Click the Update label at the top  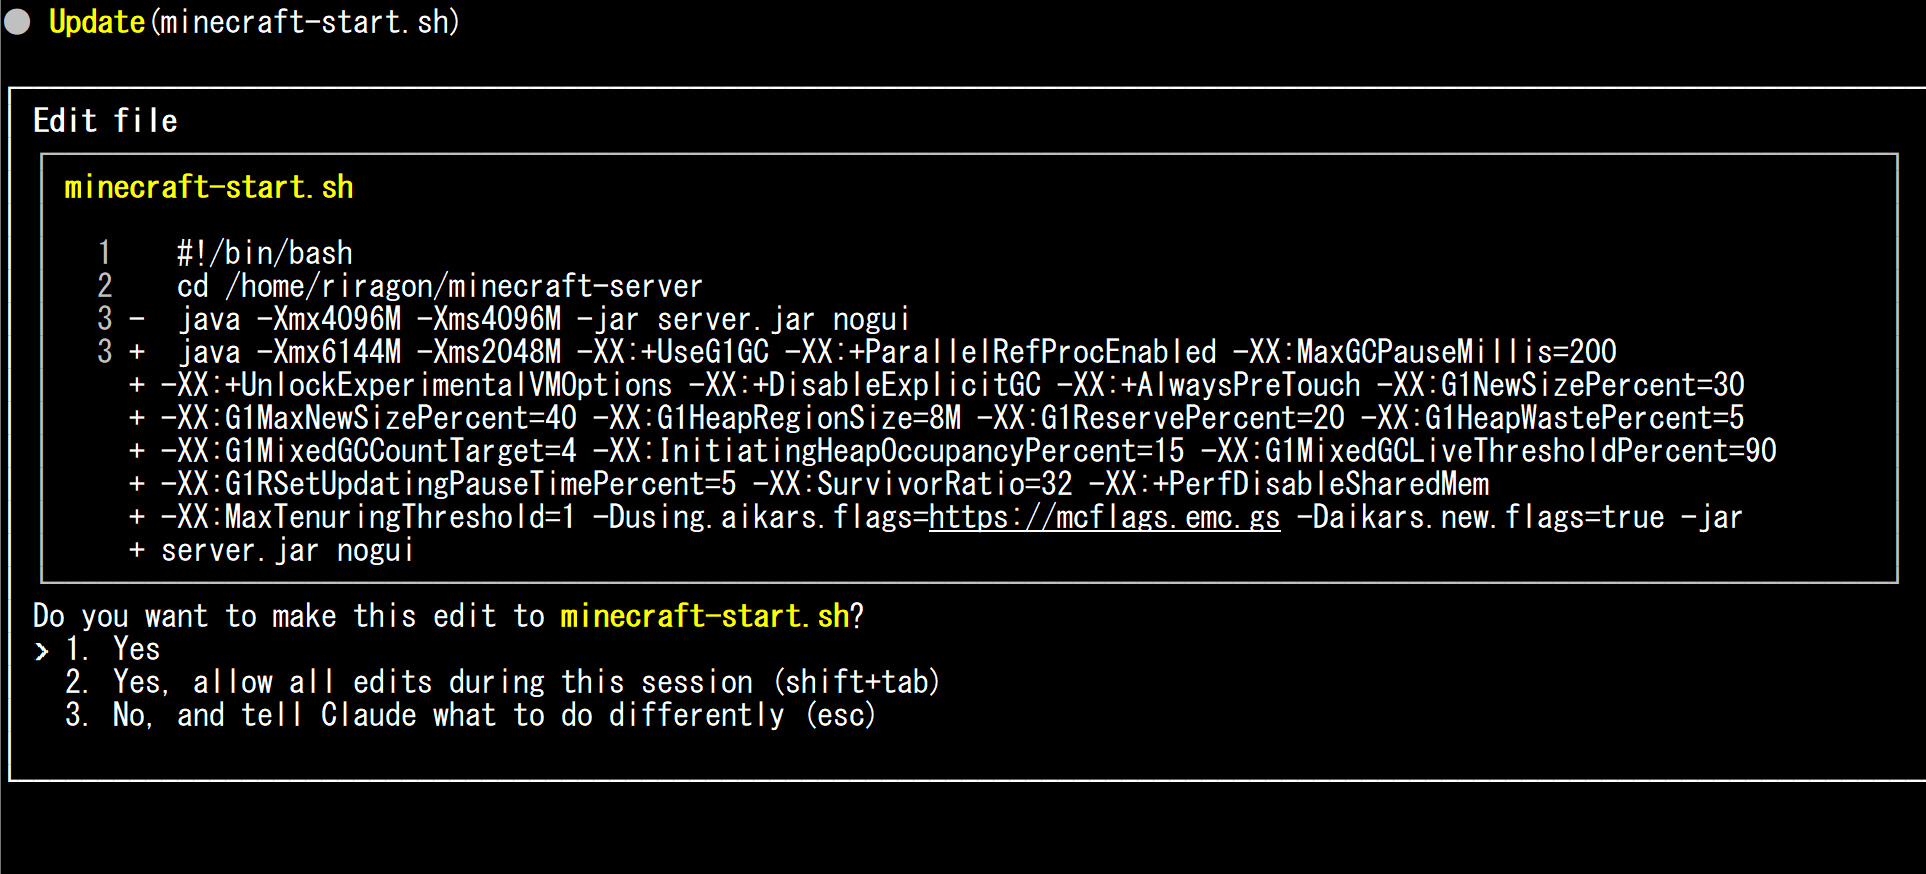click(97, 22)
